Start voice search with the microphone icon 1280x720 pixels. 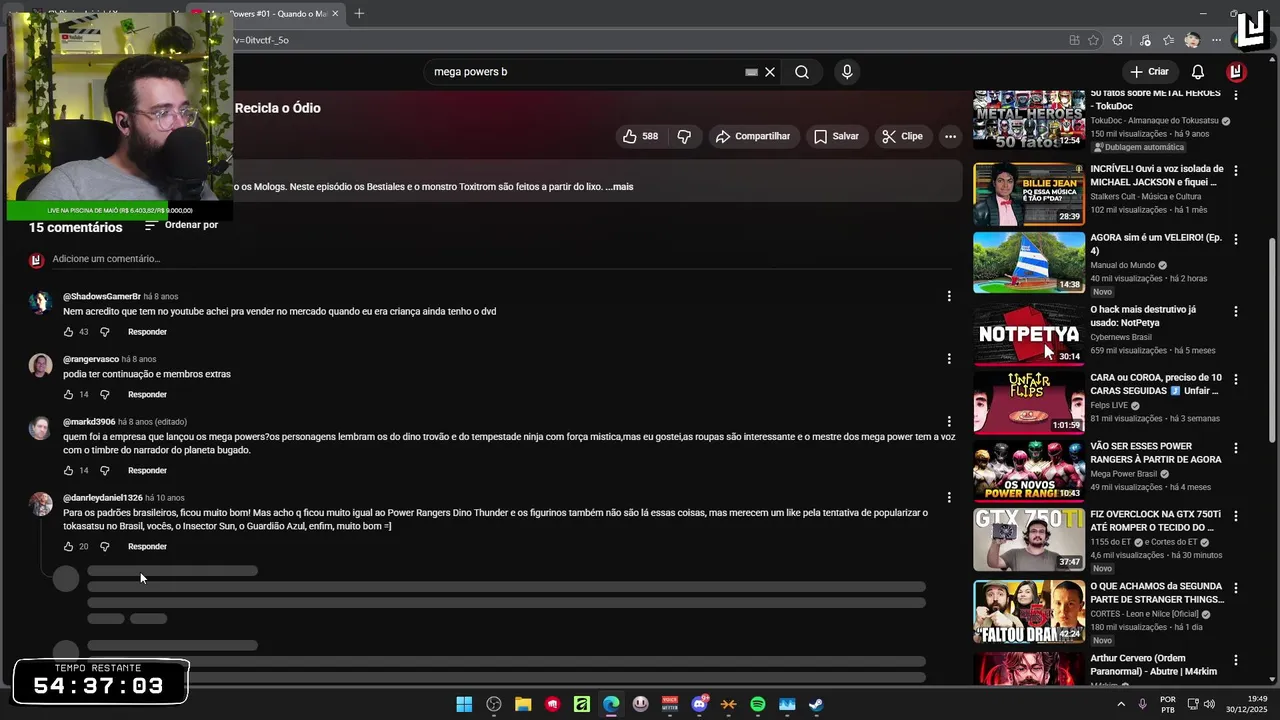click(x=847, y=72)
